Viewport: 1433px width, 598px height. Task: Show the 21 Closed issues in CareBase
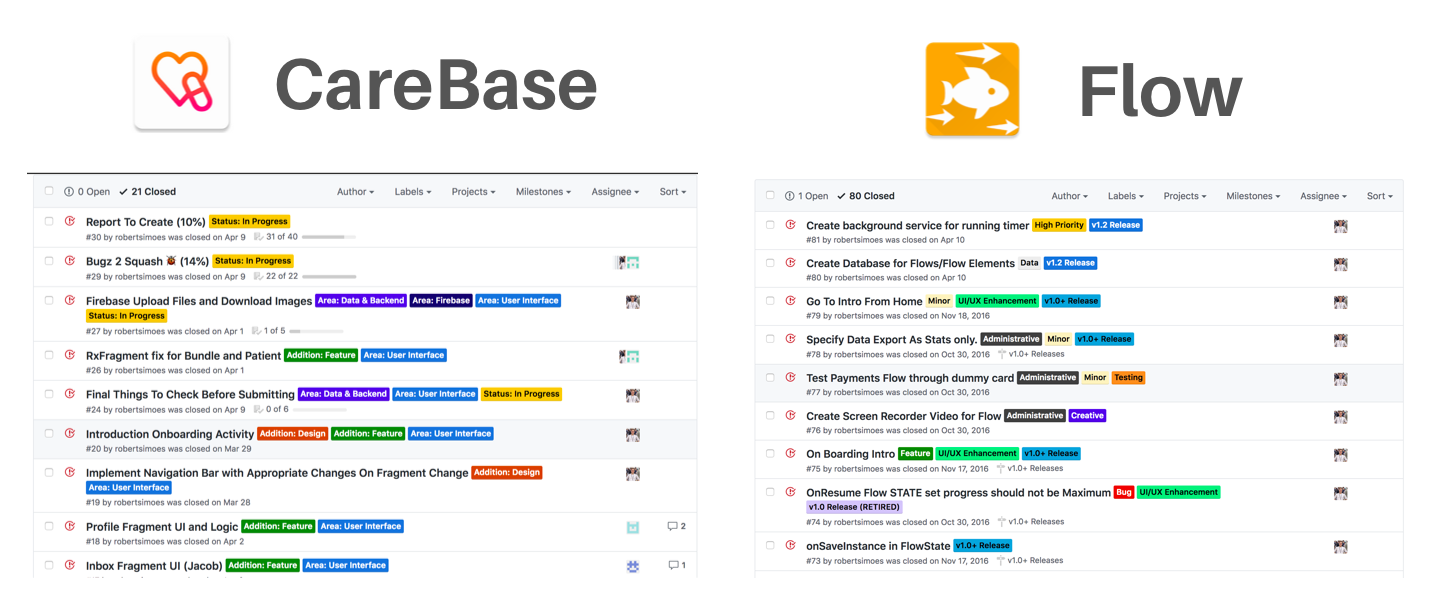click(147, 192)
